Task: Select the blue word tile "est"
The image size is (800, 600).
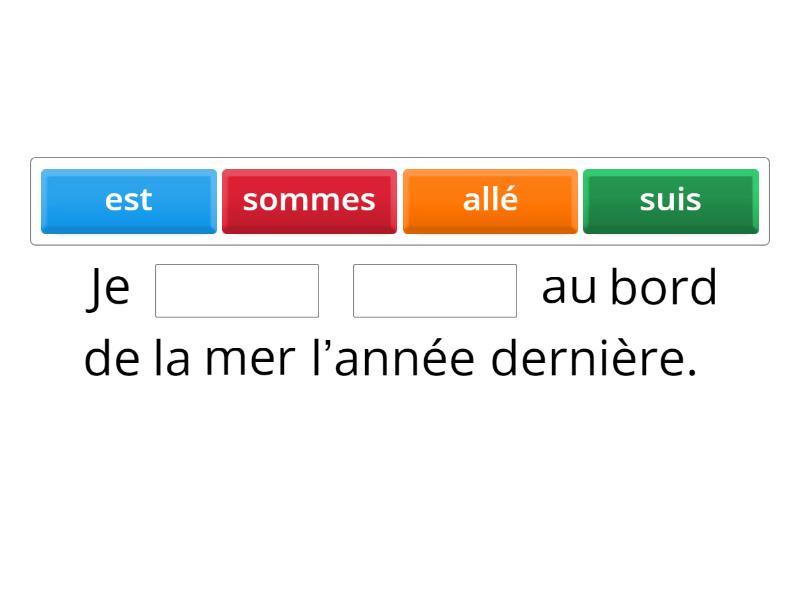Action: [x=128, y=200]
